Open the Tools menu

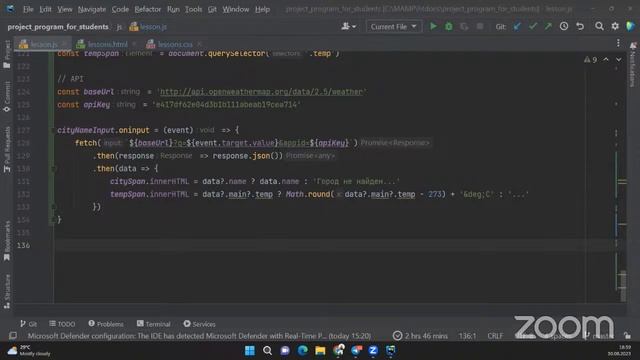pos(193,9)
